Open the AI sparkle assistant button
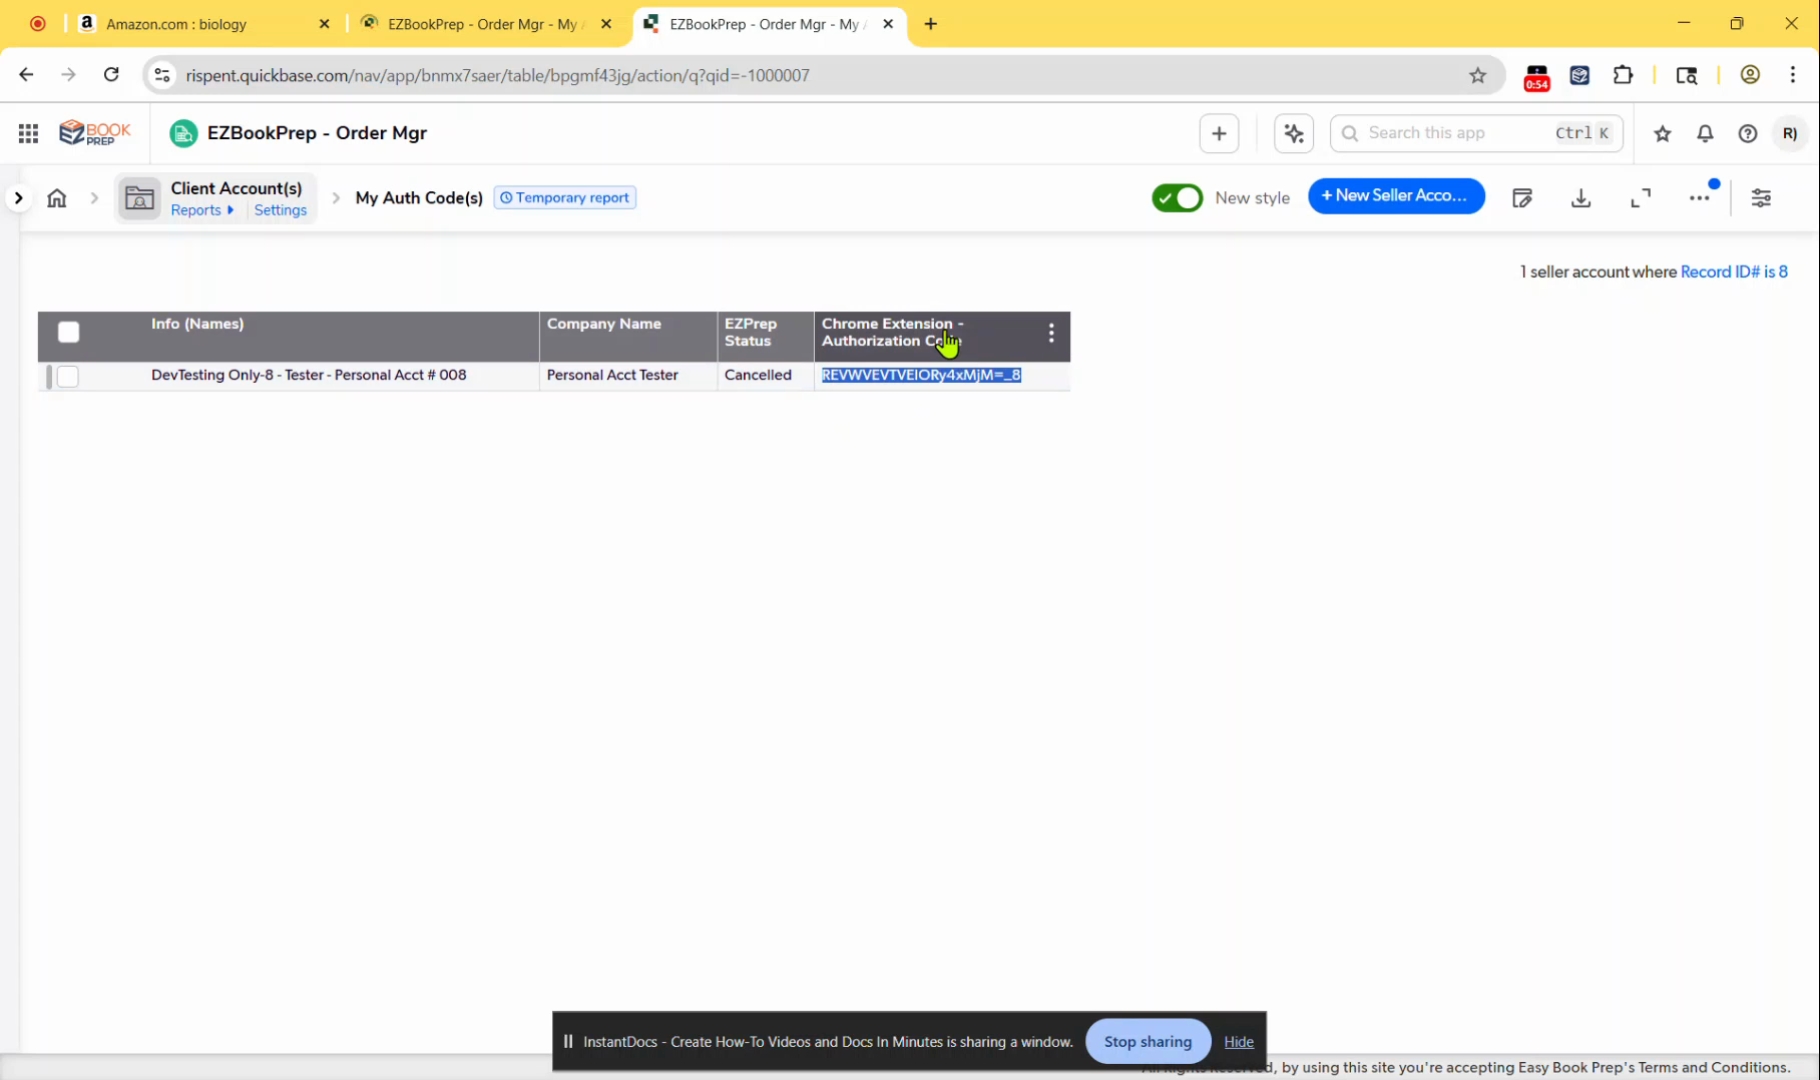 coord(1294,133)
